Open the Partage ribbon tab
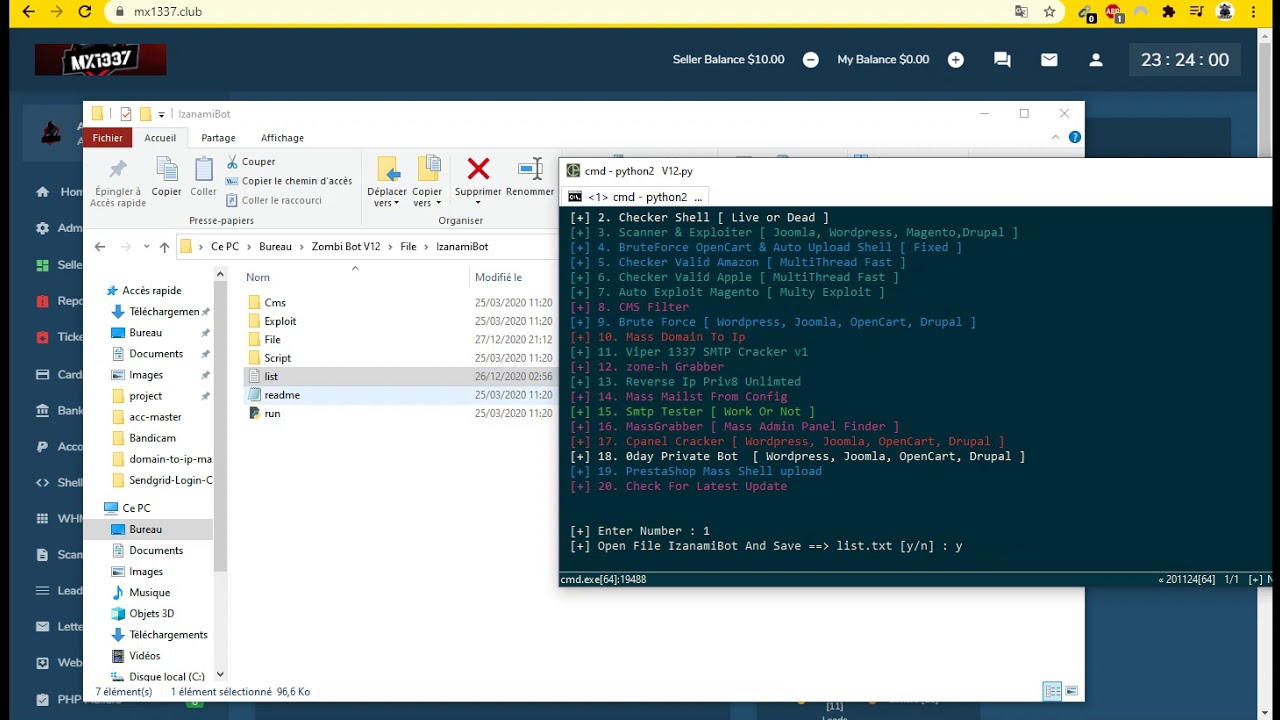This screenshot has height=720, width=1280. (218, 138)
